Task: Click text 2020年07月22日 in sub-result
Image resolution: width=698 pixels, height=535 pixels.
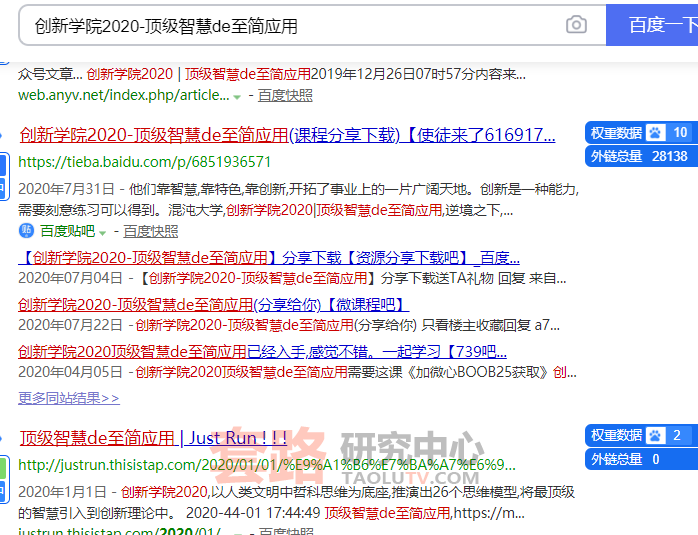Action: click(x=70, y=325)
